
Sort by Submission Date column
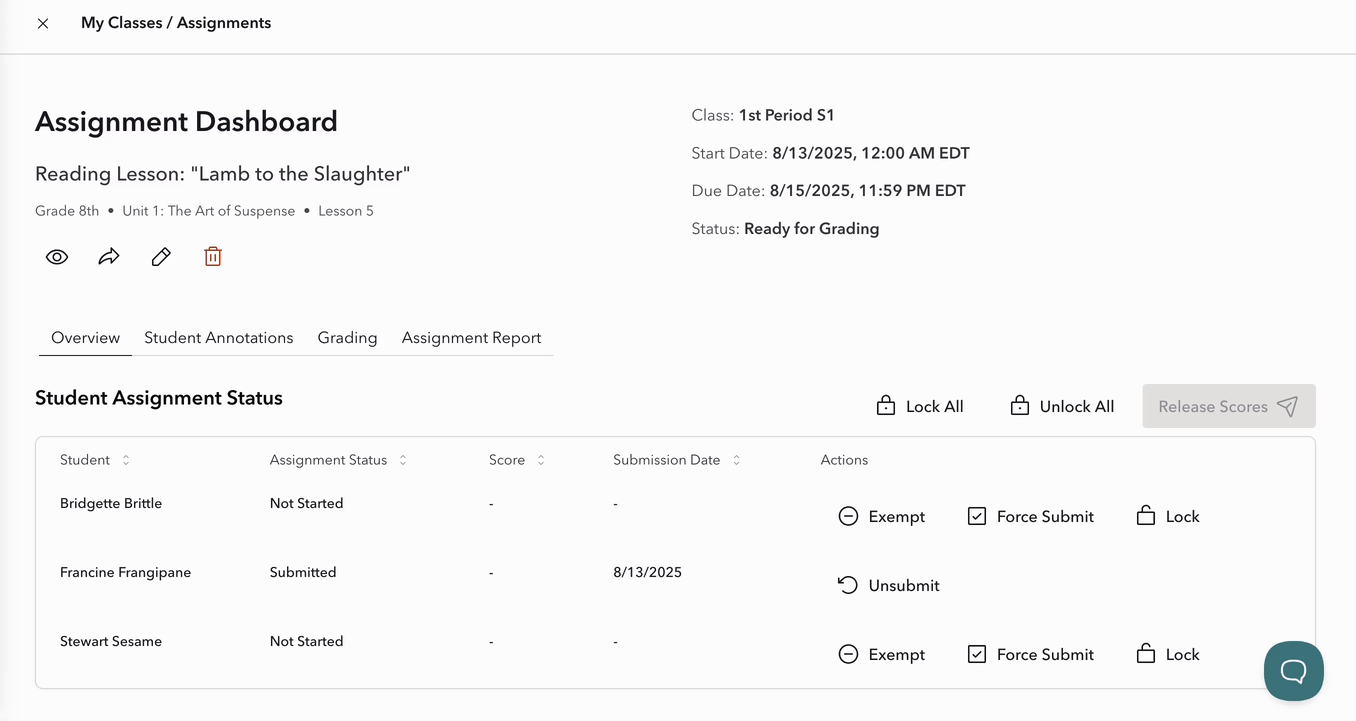click(x=677, y=460)
